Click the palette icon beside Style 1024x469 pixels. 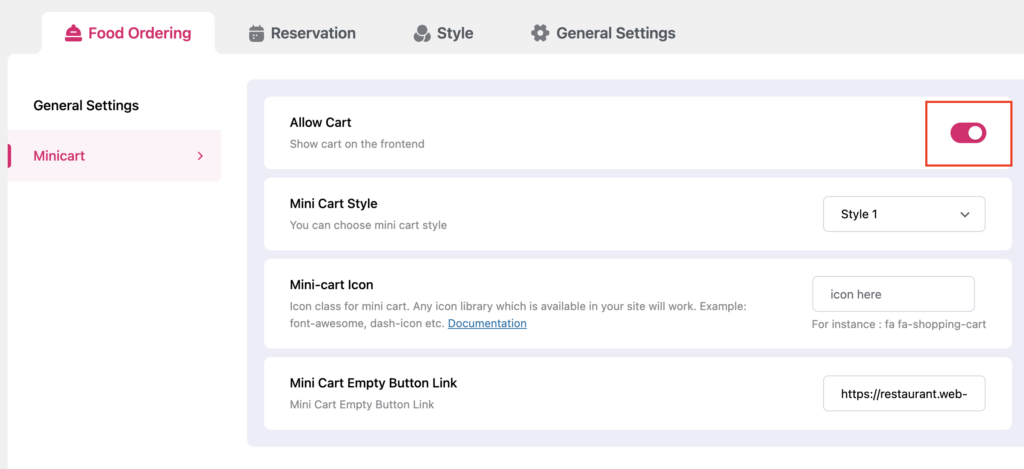[x=422, y=33]
